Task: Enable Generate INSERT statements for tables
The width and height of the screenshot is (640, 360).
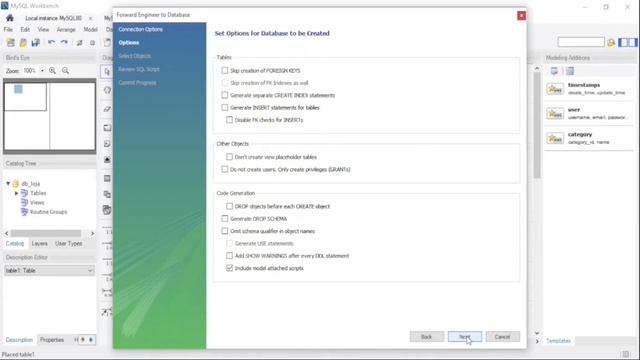Action: (x=224, y=107)
